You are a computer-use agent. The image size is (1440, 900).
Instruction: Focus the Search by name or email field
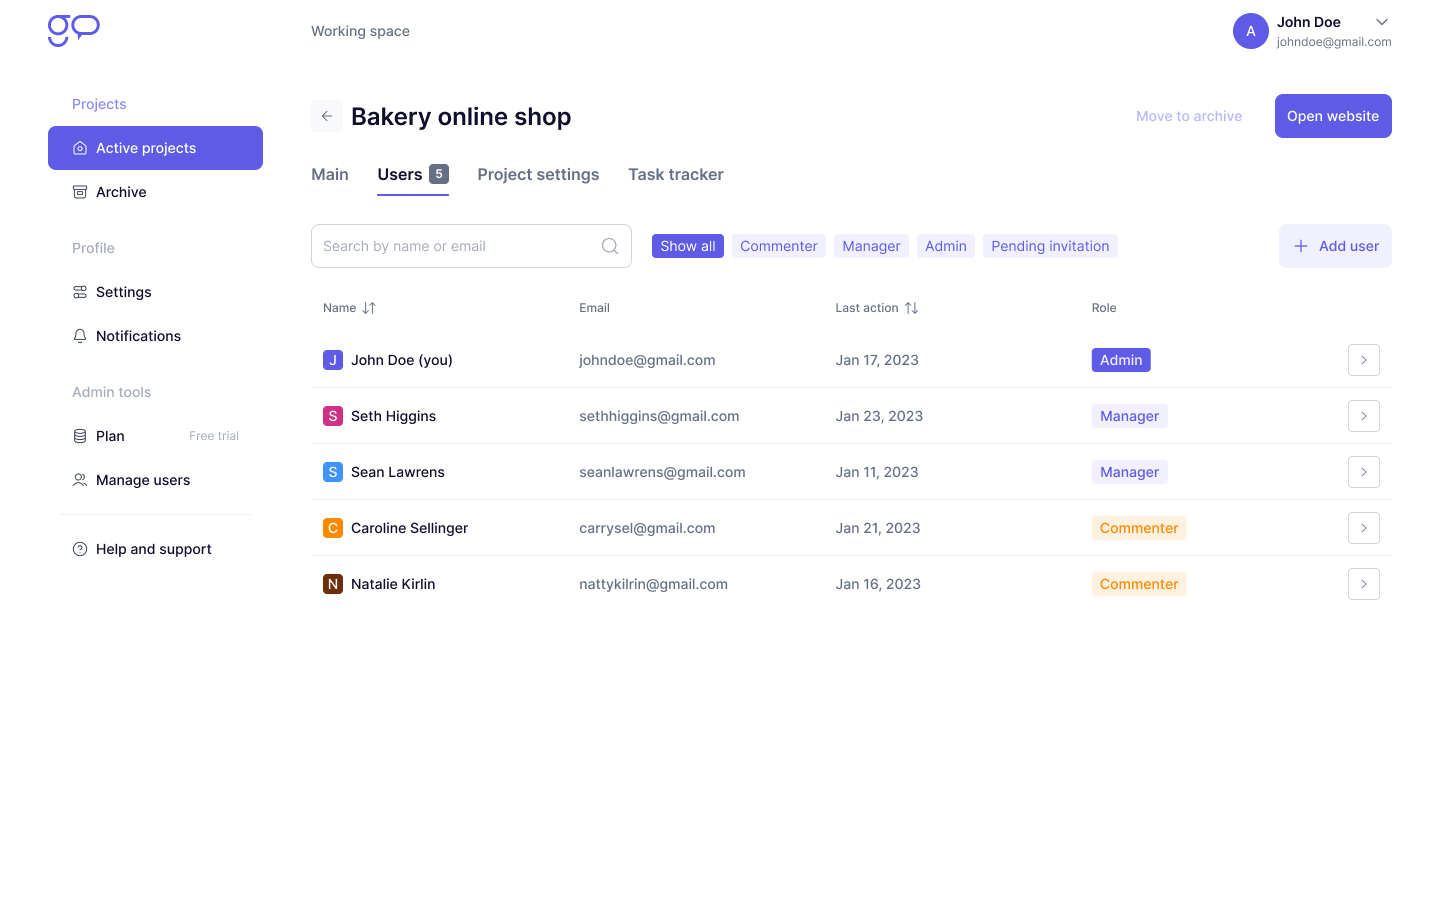455,246
